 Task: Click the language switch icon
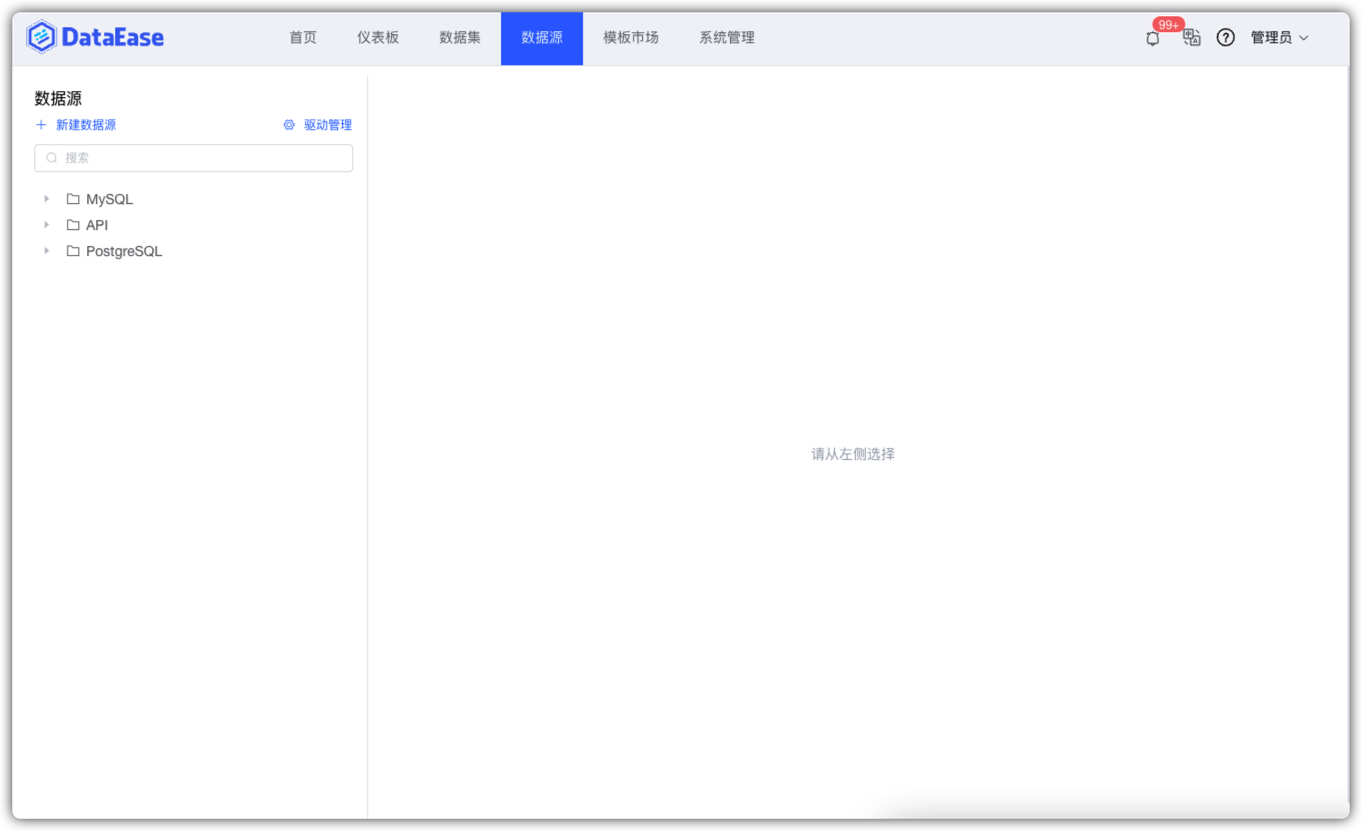(1190, 37)
